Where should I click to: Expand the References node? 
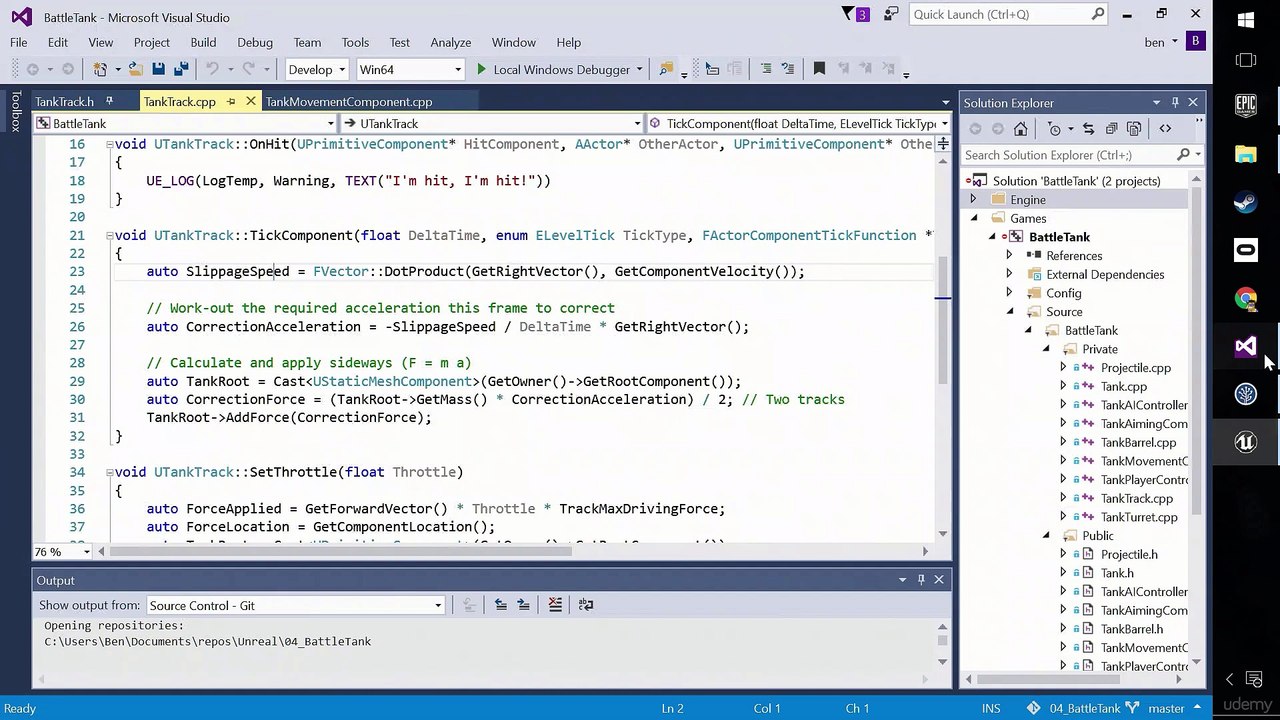(x=1009, y=256)
